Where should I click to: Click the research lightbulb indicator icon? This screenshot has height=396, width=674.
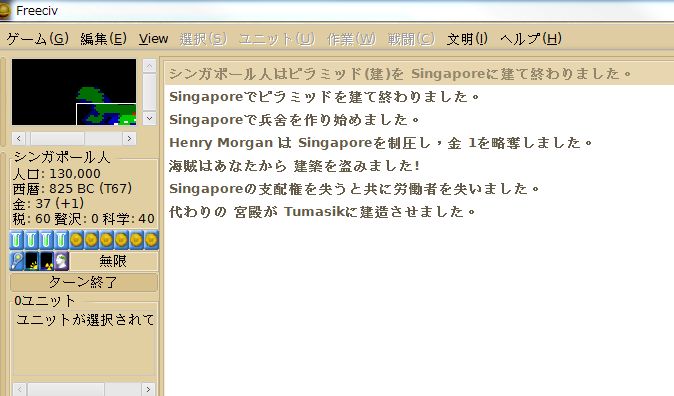click(x=17, y=261)
